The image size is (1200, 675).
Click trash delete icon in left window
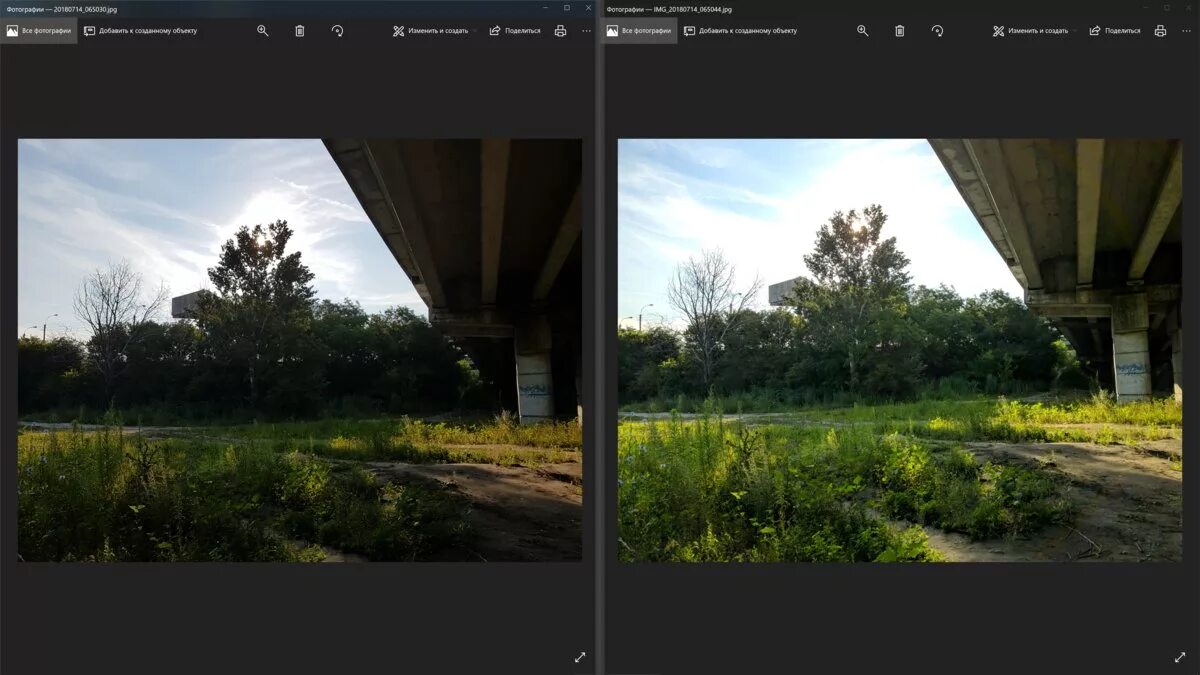300,31
